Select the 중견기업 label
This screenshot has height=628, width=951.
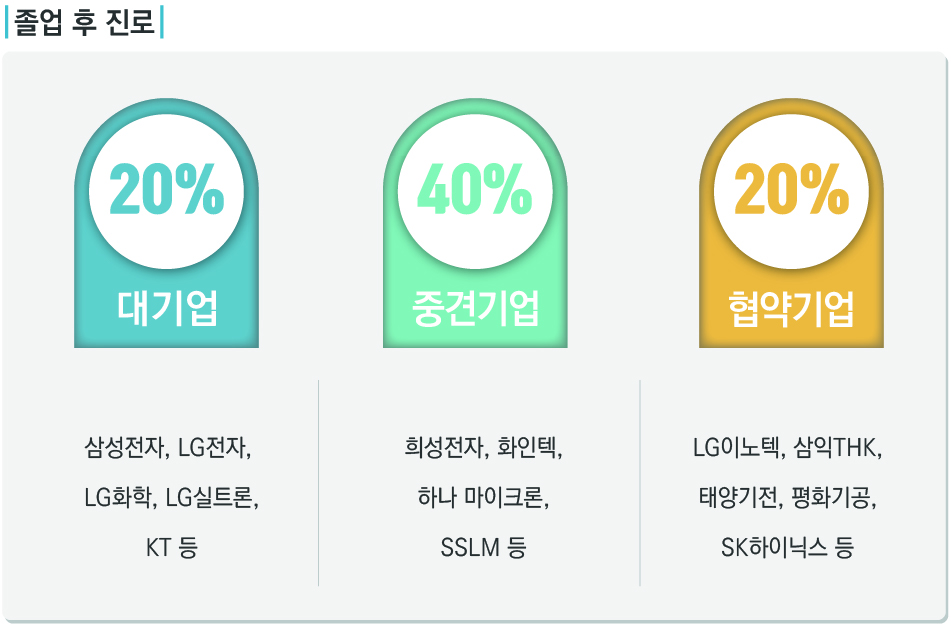pos(476,308)
